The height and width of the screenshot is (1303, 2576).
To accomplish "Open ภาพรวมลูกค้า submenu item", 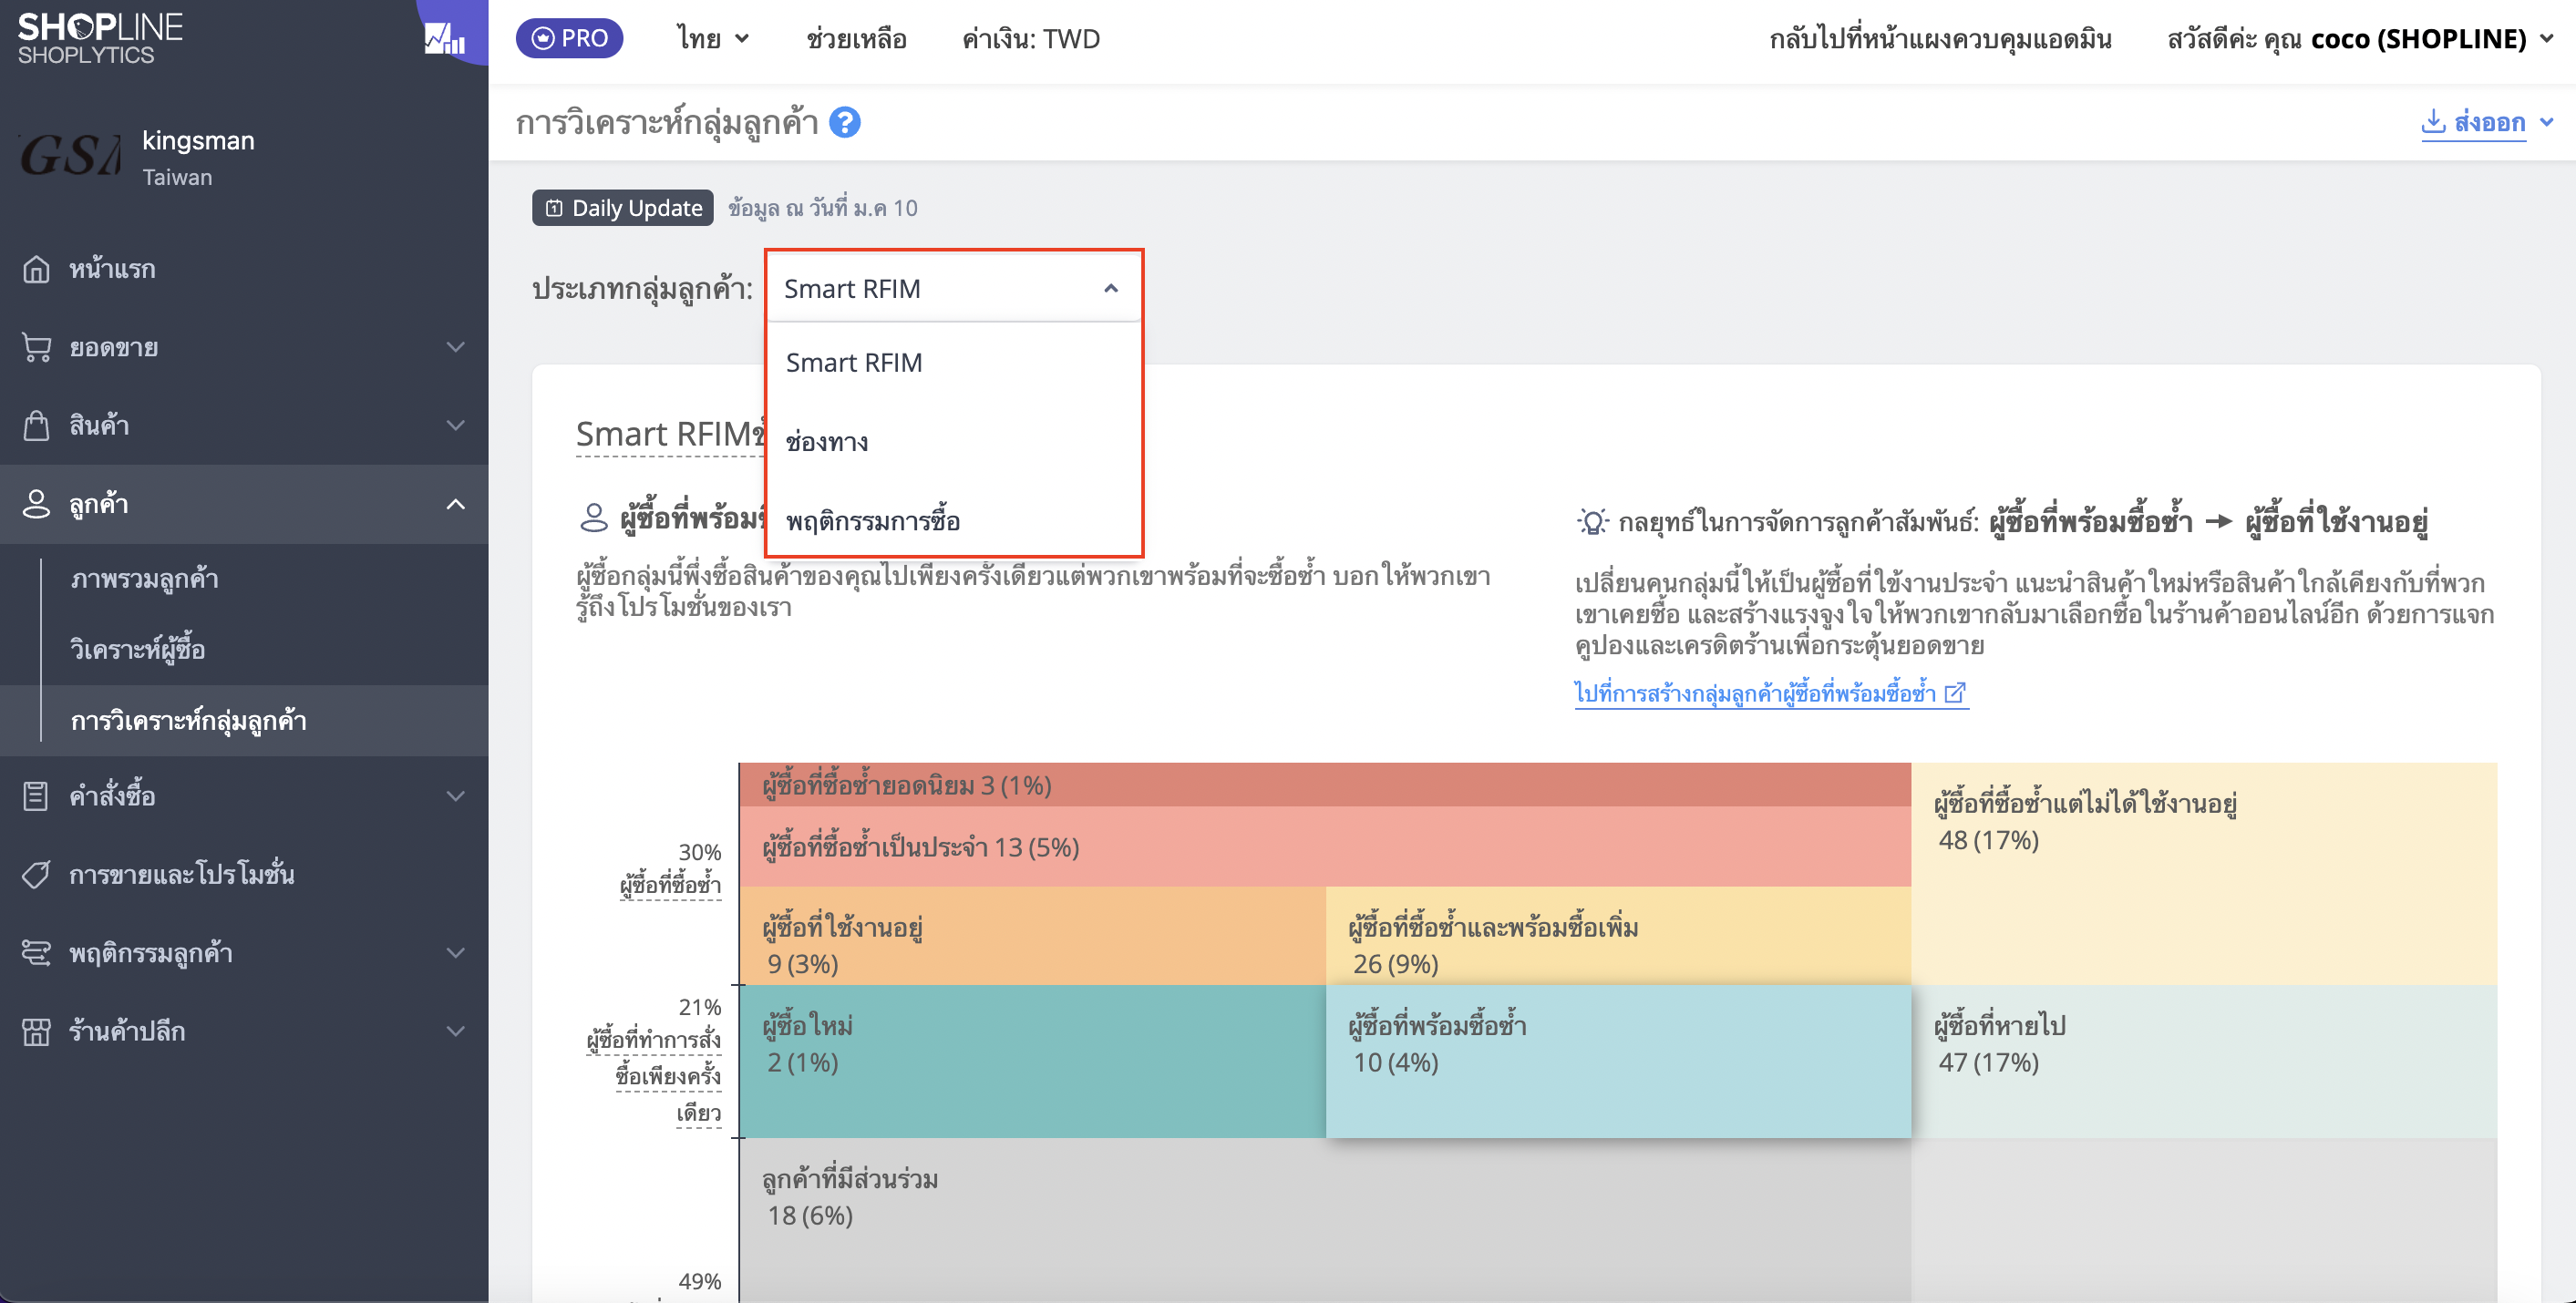I will pyautogui.click(x=144, y=579).
